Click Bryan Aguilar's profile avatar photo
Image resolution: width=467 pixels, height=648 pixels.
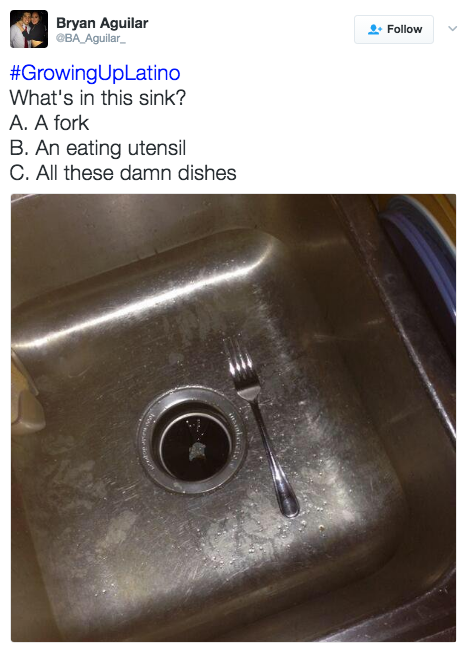coord(29,29)
